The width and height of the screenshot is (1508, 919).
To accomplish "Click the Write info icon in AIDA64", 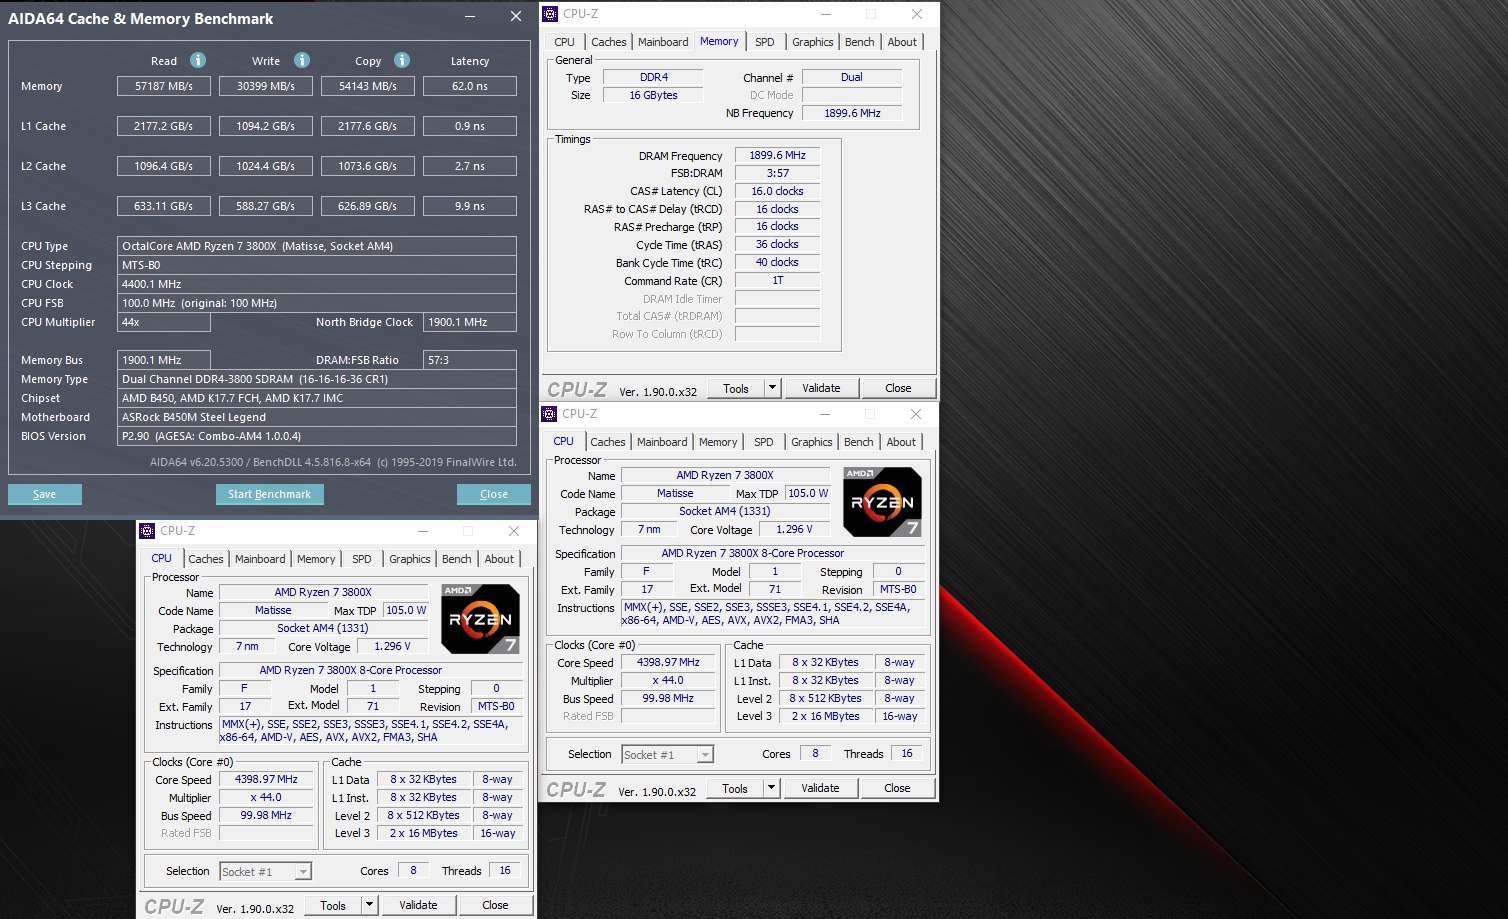I will coord(302,60).
